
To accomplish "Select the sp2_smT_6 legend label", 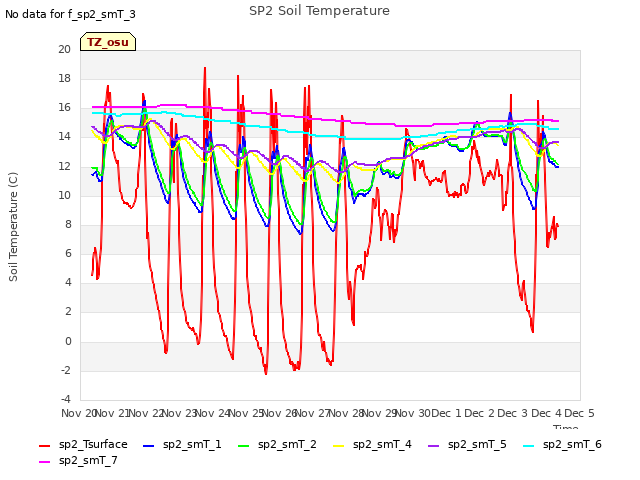I will tap(572, 444).
